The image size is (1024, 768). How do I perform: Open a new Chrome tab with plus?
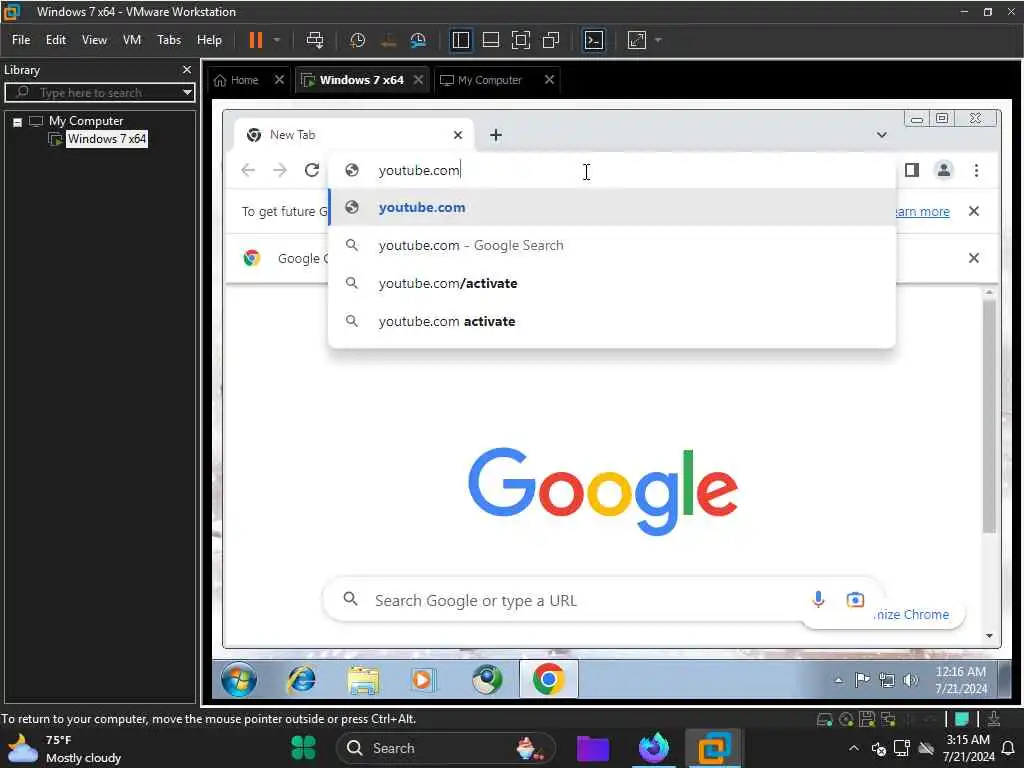click(x=496, y=135)
